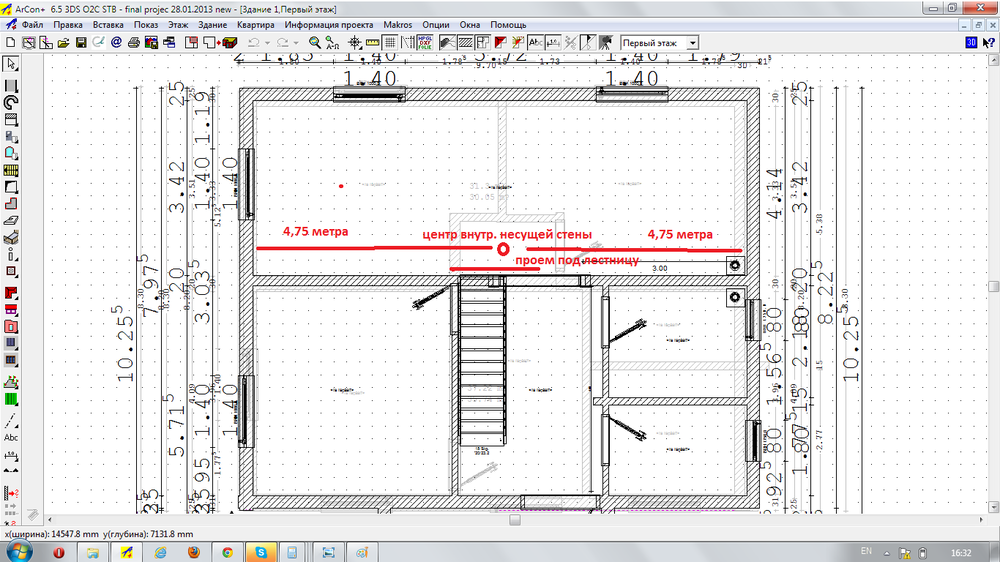Viewport: 1000px width, 562px height.
Task: Click the magnifier zoom tool icon
Action: [x=315, y=43]
